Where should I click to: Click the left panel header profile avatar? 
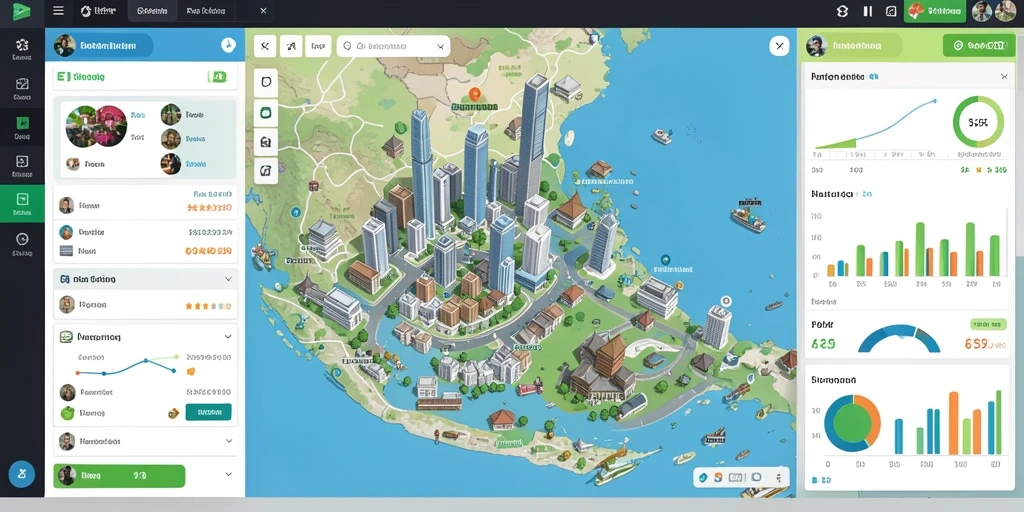tap(65, 45)
